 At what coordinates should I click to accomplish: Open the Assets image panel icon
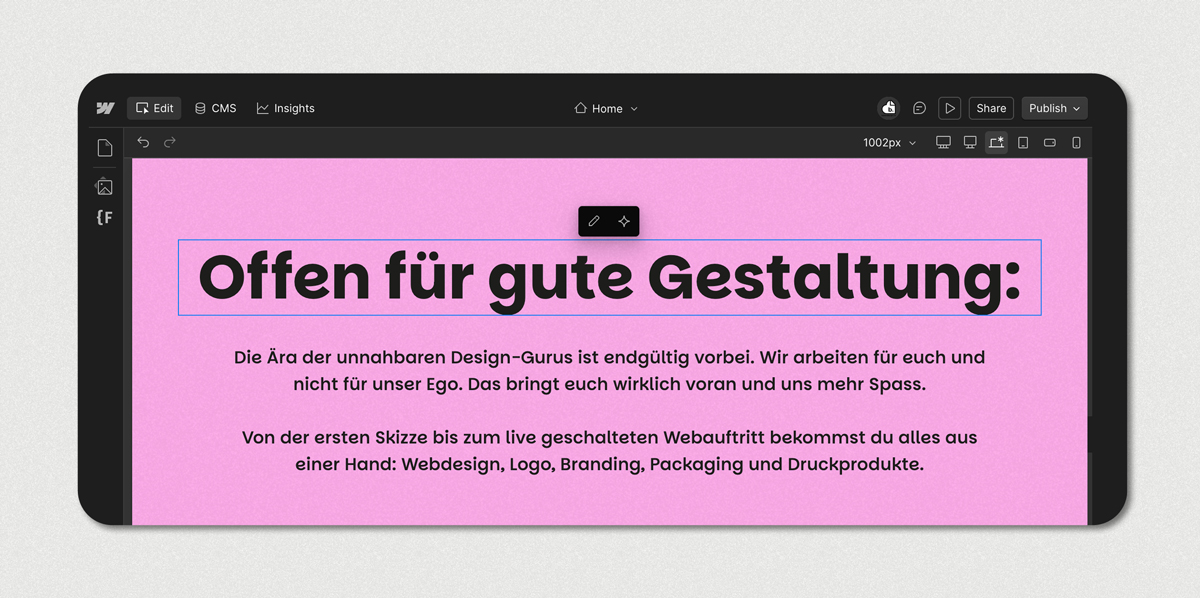tap(105, 186)
